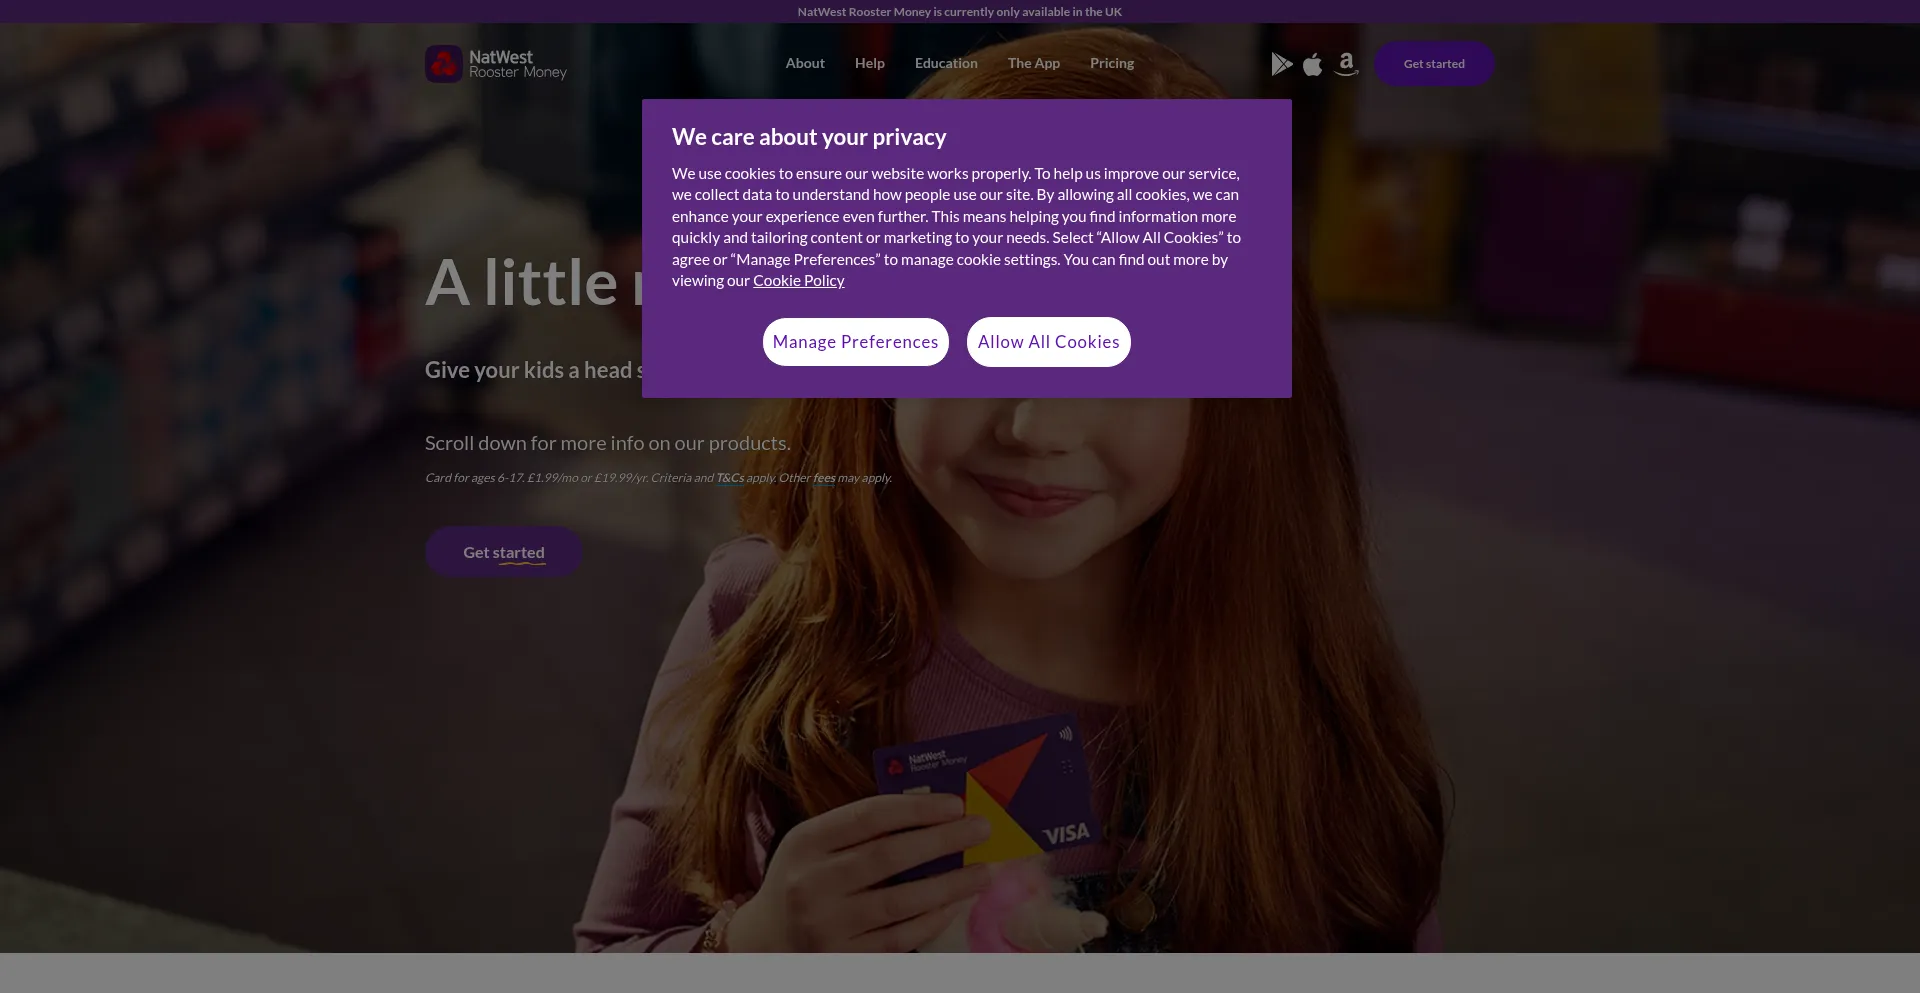Click the NatWest Rooster Money logo
The width and height of the screenshot is (1920, 993).
(x=496, y=64)
